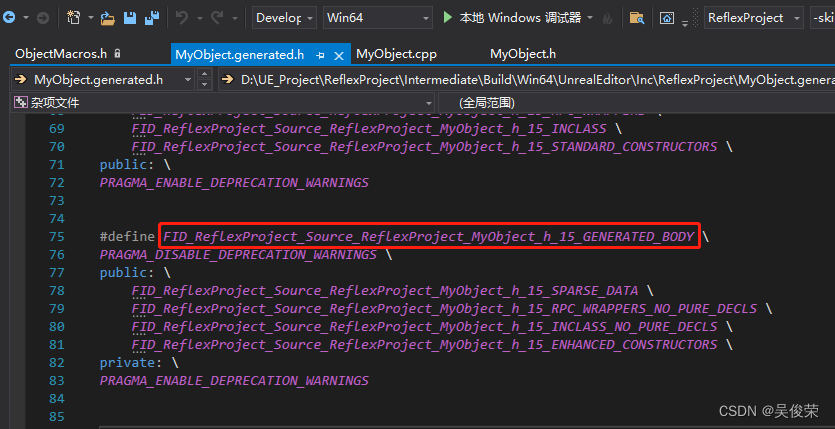Click the Navigate Forward arrow icon
The image size is (835, 429).
click(43, 18)
